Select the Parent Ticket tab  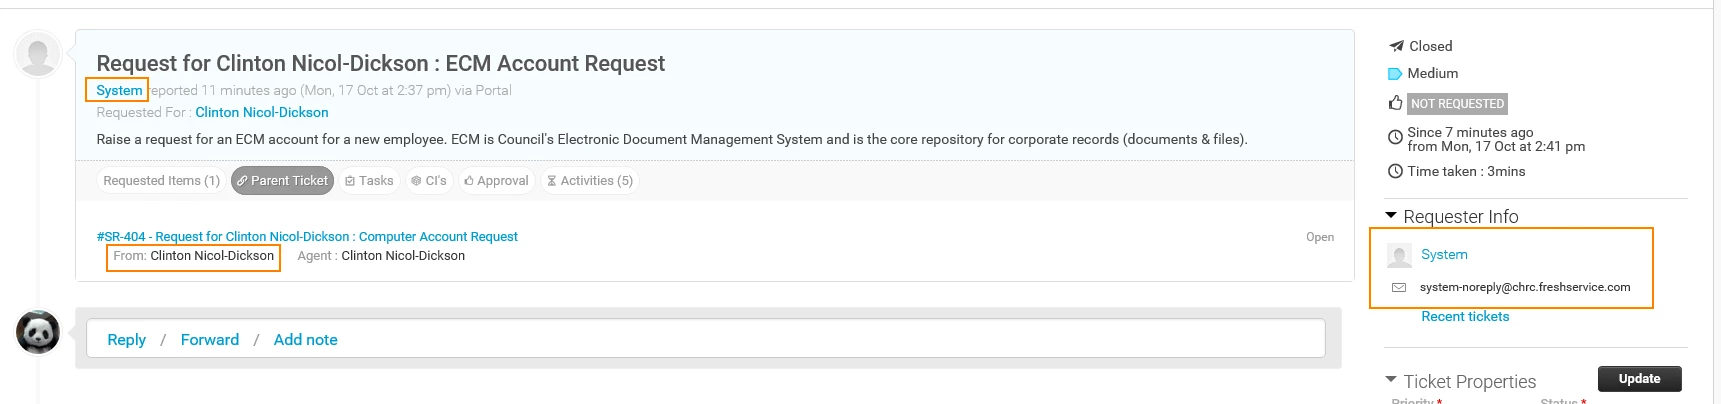(282, 181)
